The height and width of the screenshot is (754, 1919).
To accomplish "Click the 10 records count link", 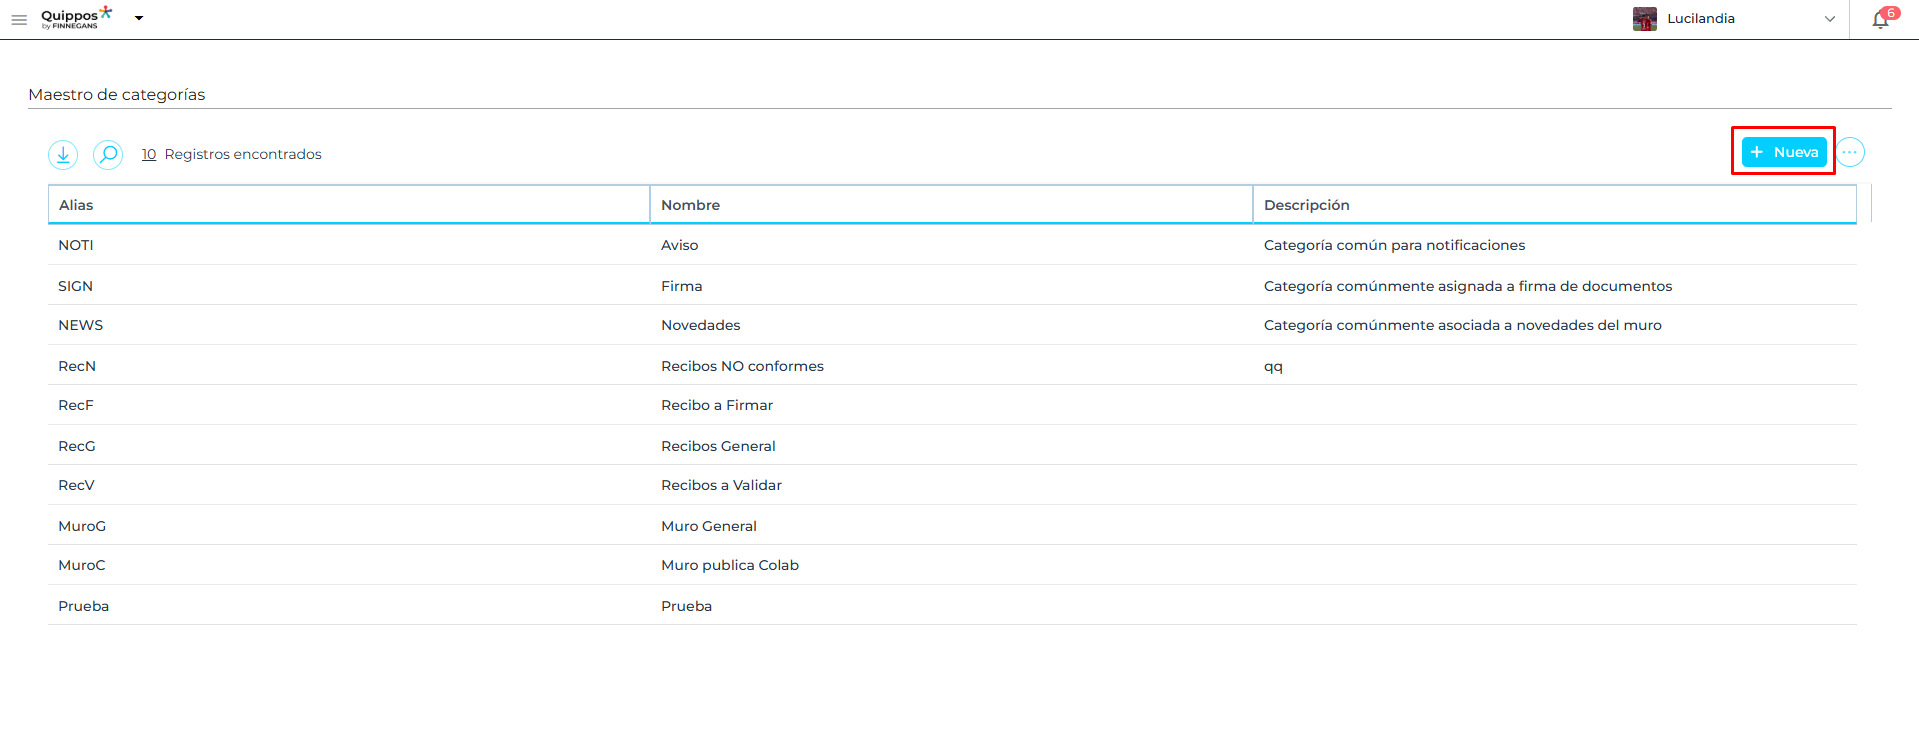I will pos(149,154).
